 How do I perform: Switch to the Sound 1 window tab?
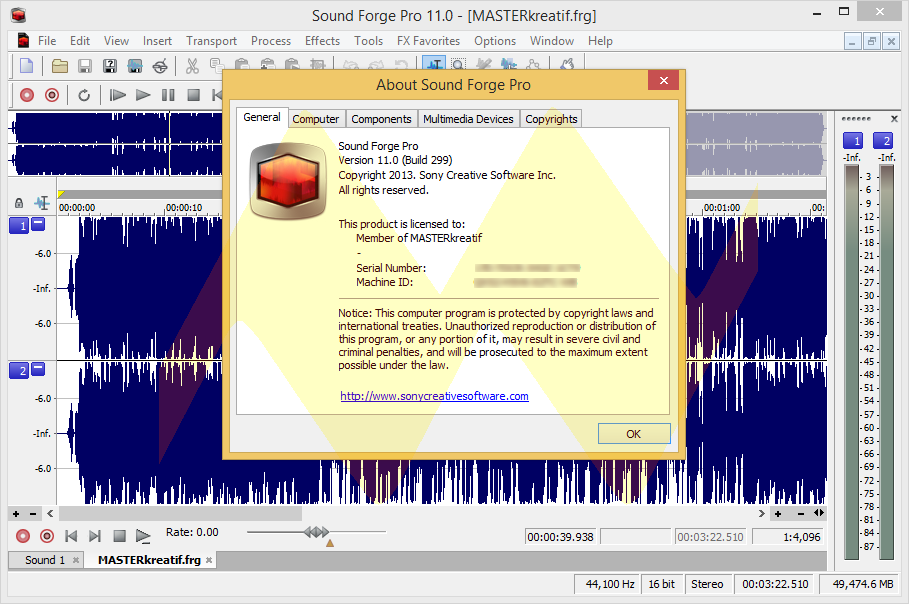pos(45,560)
